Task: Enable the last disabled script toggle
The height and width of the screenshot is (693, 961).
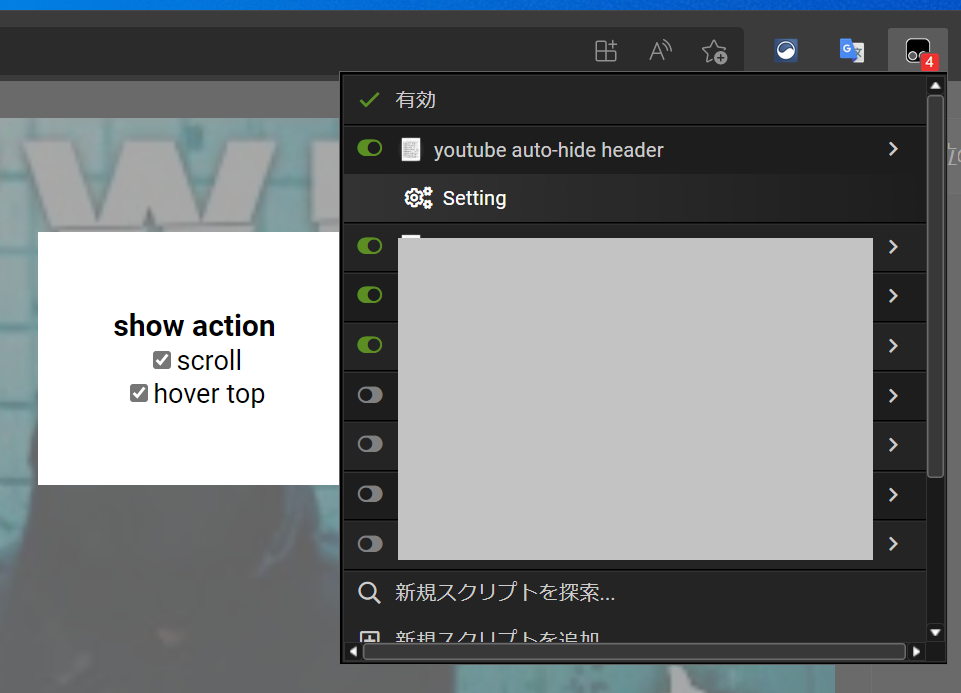Action: pos(369,543)
